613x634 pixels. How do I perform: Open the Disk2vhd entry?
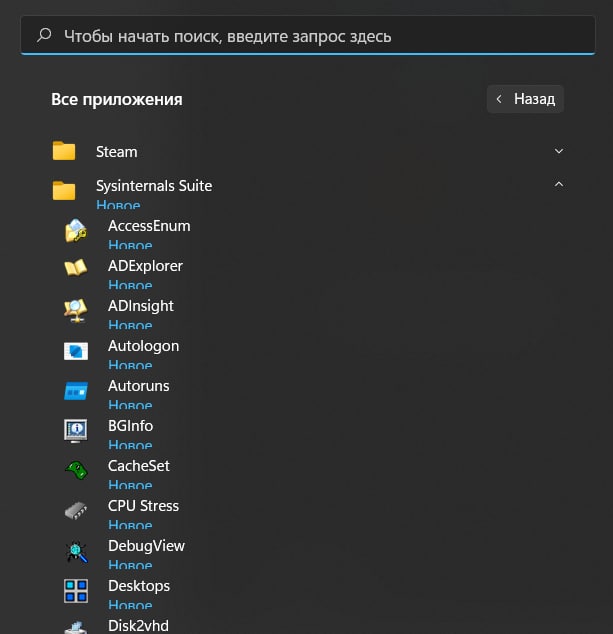click(138, 626)
